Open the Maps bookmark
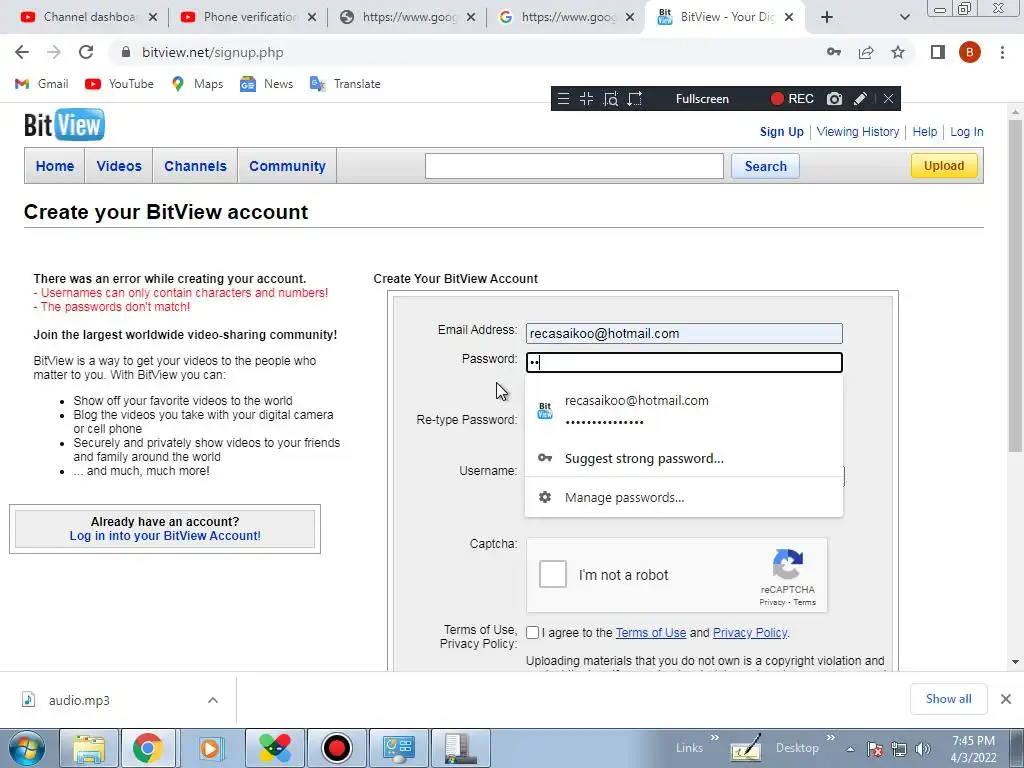1024x768 pixels. pos(197,84)
